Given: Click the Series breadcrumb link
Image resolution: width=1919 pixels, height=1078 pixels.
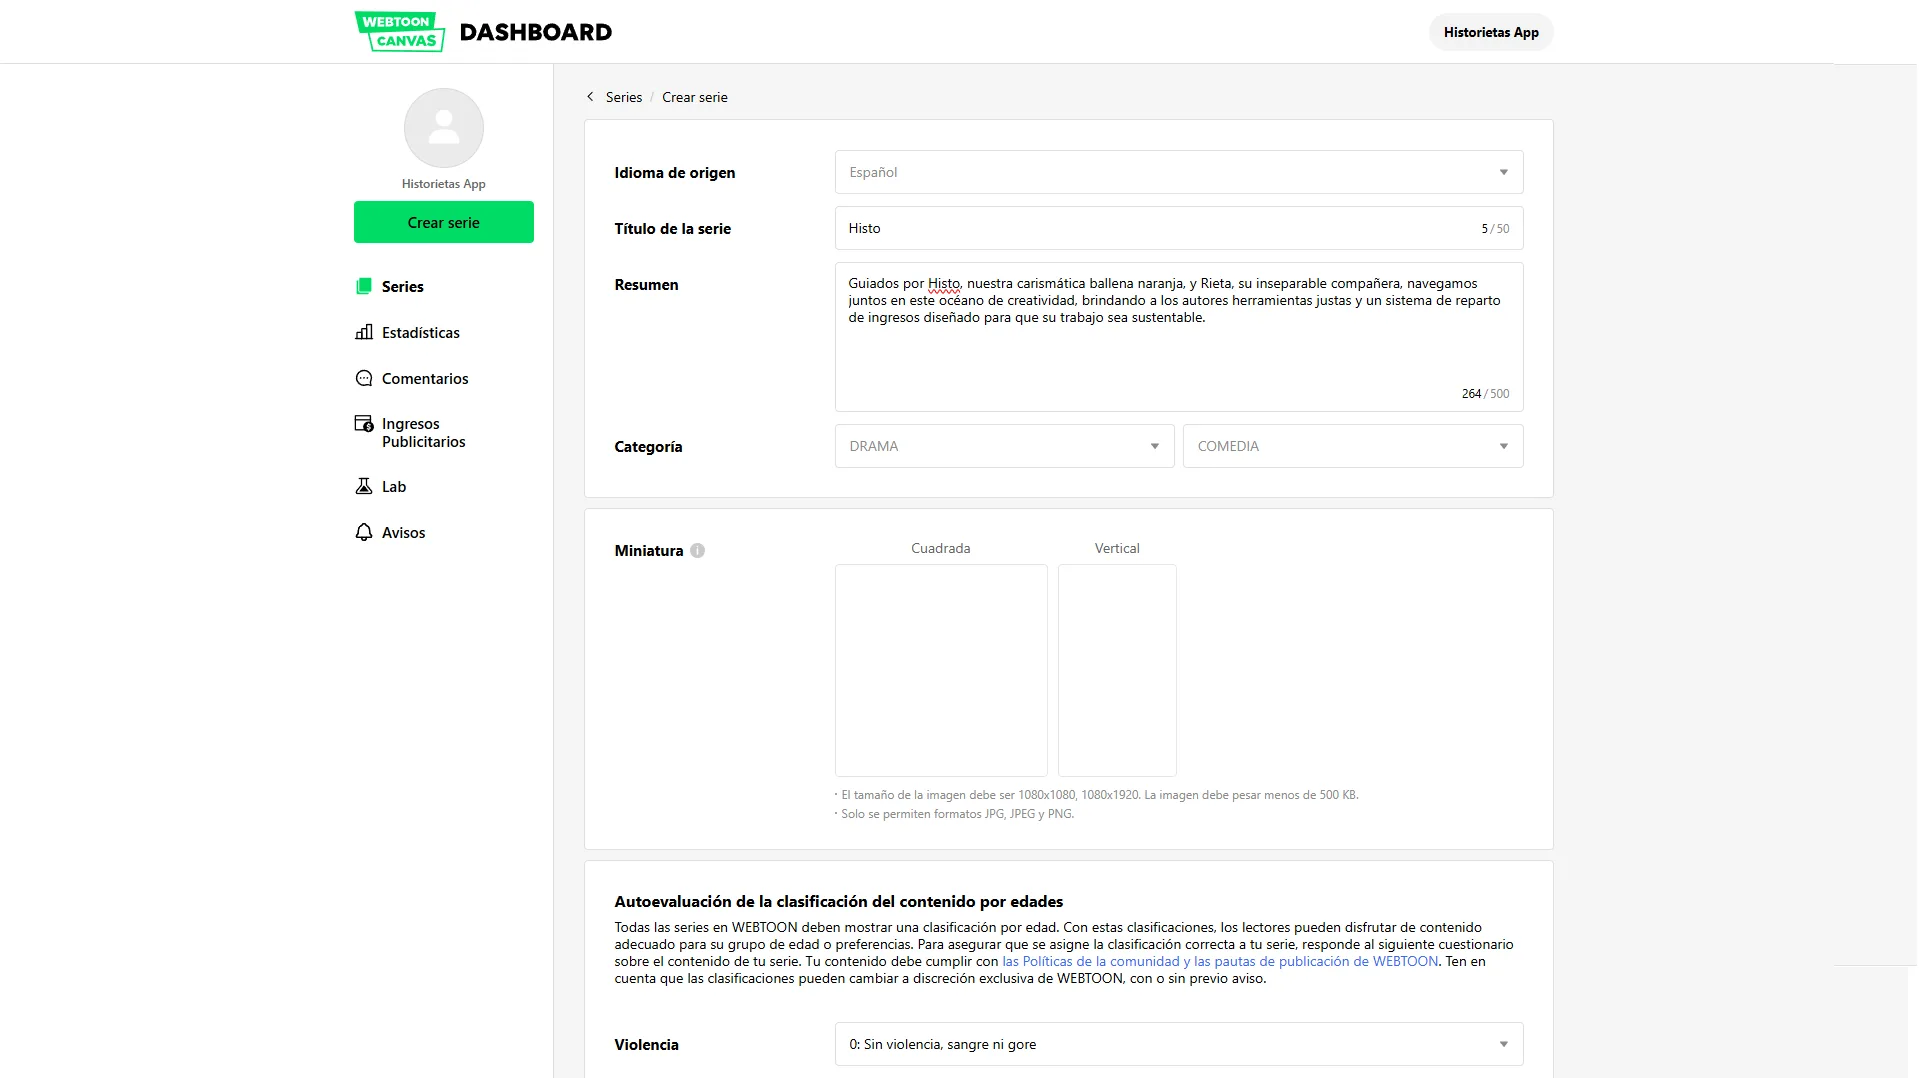Looking at the screenshot, I should coord(624,97).
